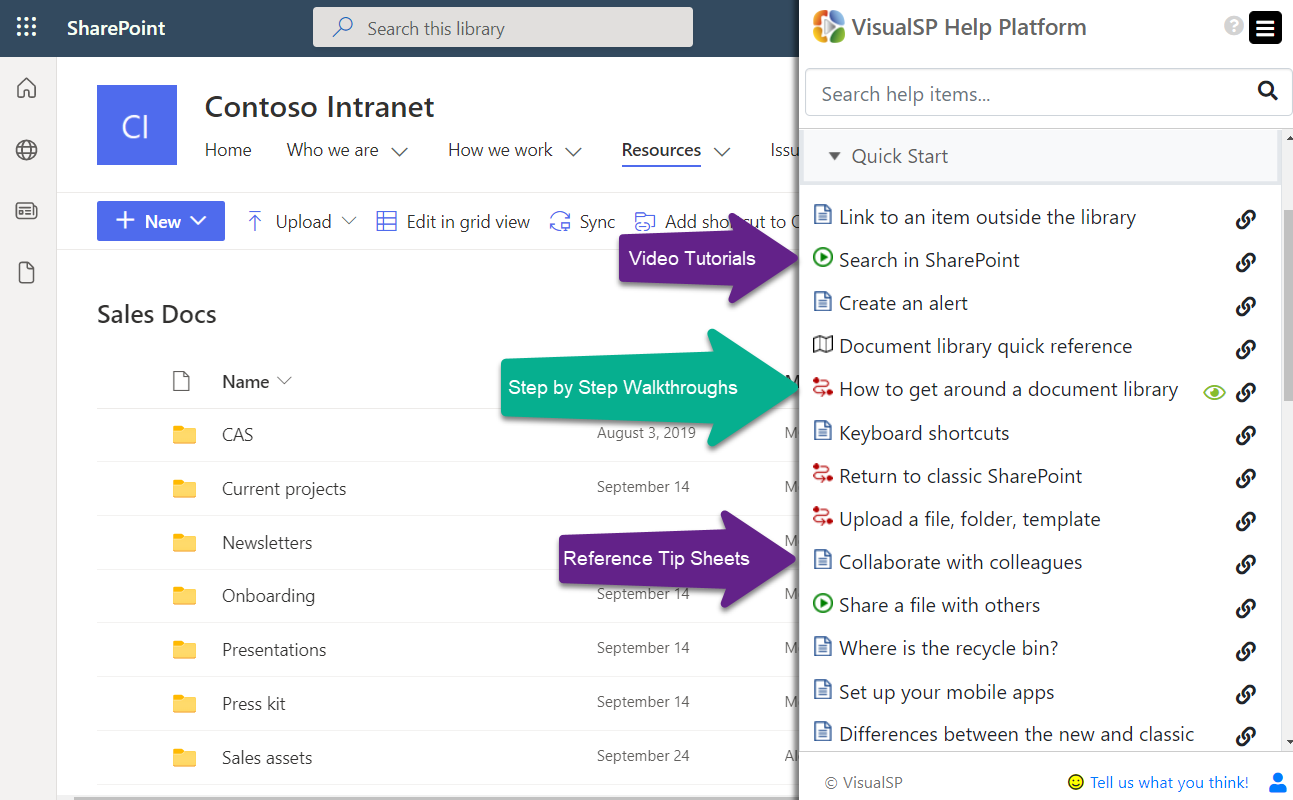Copy link for Search in SharePoint
Viewport: 1293px width, 800px height.
pyautogui.click(x=1246, y=262)
